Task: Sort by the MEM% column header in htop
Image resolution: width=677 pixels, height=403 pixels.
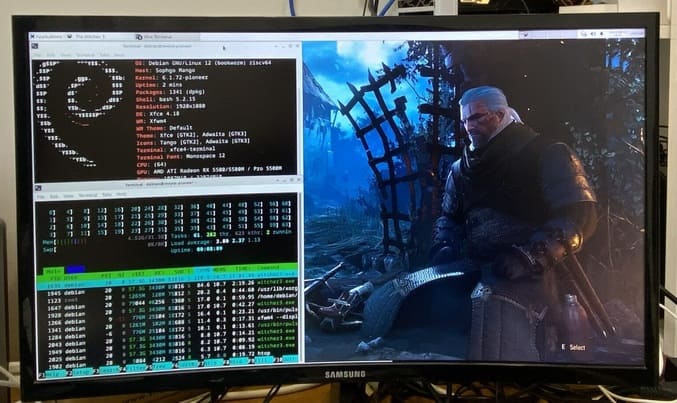Action: point(220,270)
